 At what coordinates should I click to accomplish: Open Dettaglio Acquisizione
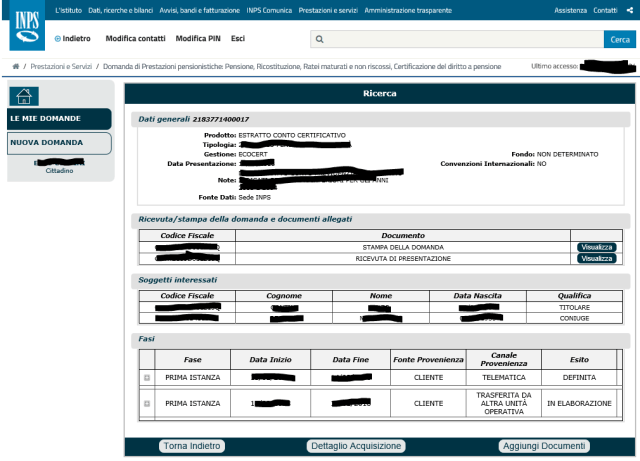coord(357,446)
